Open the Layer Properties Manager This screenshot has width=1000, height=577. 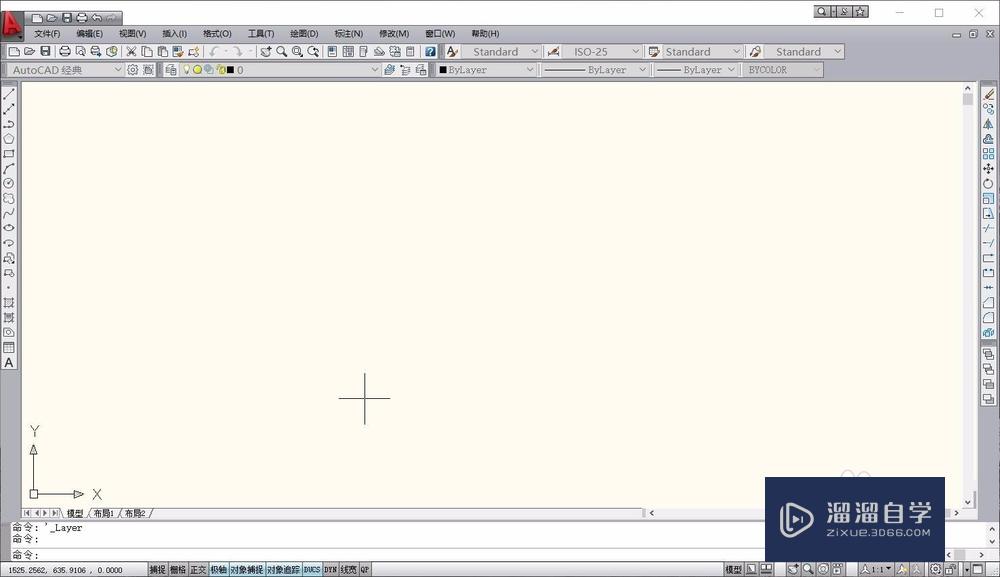pyautogui.click(x=172, y=69)
